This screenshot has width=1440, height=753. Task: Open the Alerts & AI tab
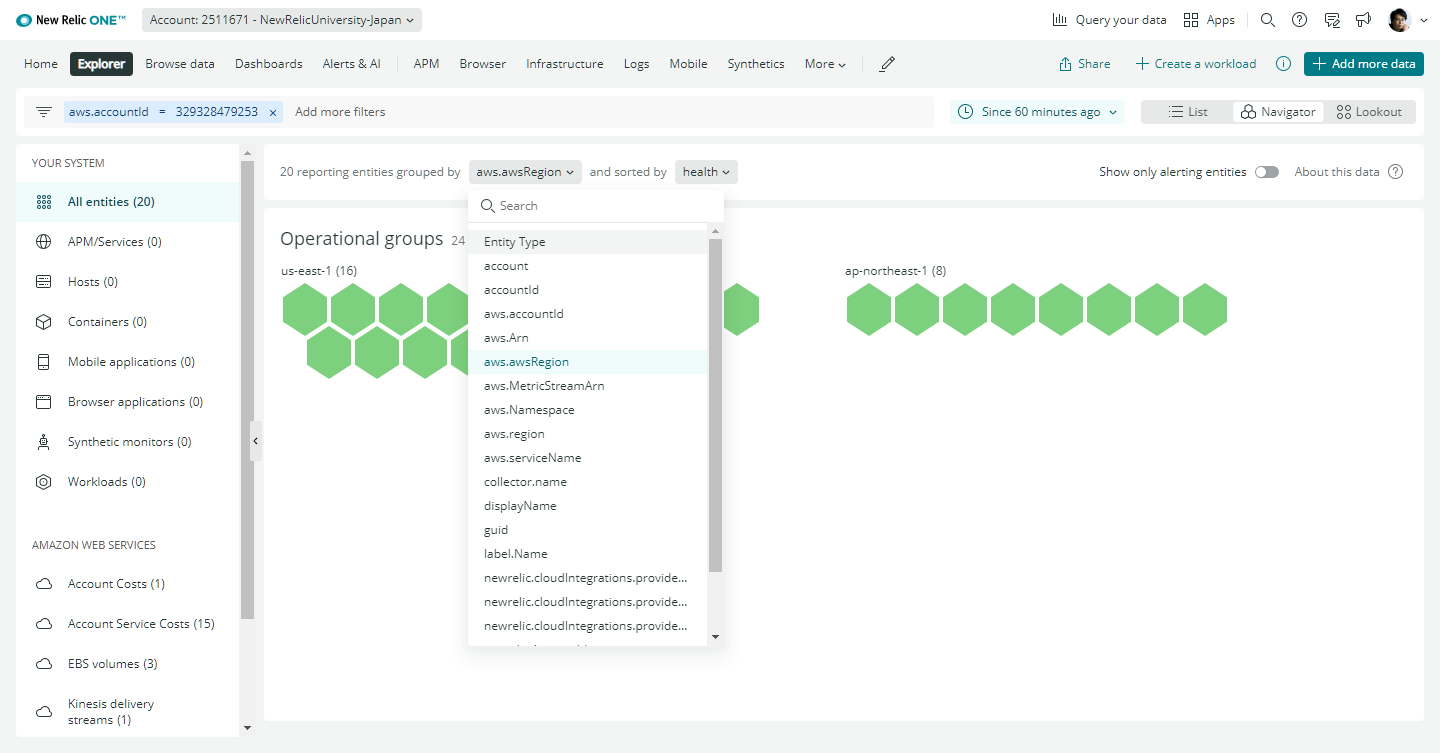(352, 64)
